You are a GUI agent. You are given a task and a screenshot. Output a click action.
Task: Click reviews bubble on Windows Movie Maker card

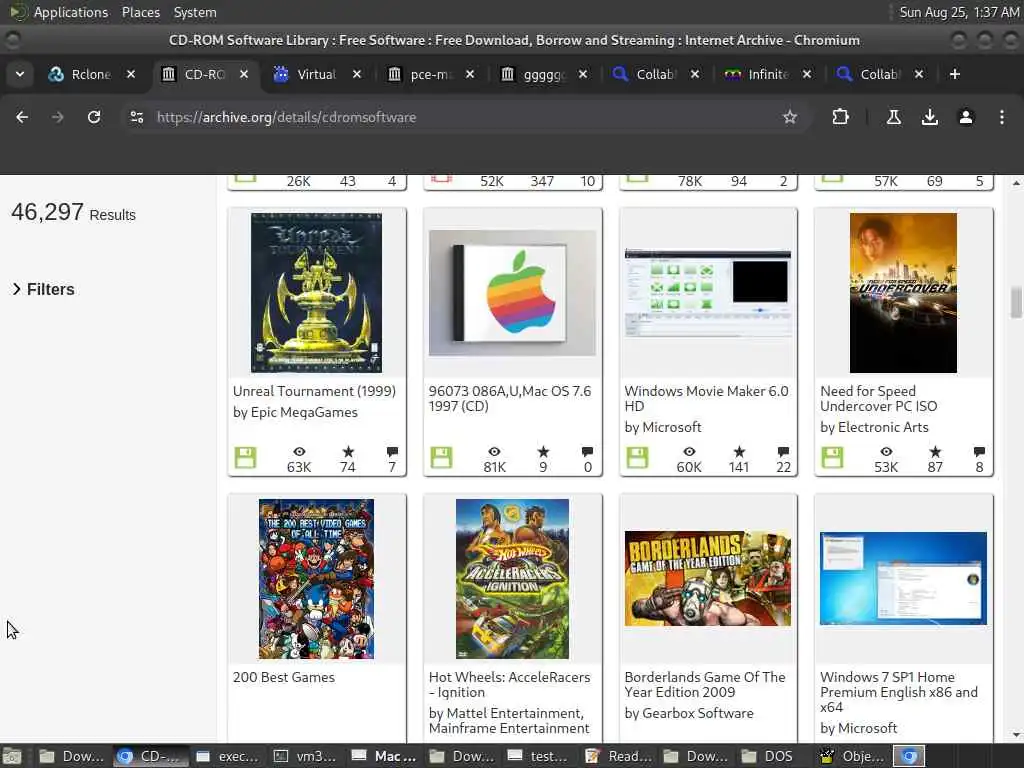coord(784,451)
